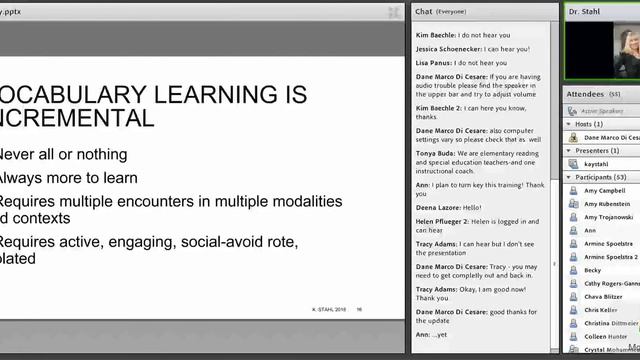Click Ann's '...yet' chat message
The width and height of the screenshot is (640, 360).
tap(431, 334)
